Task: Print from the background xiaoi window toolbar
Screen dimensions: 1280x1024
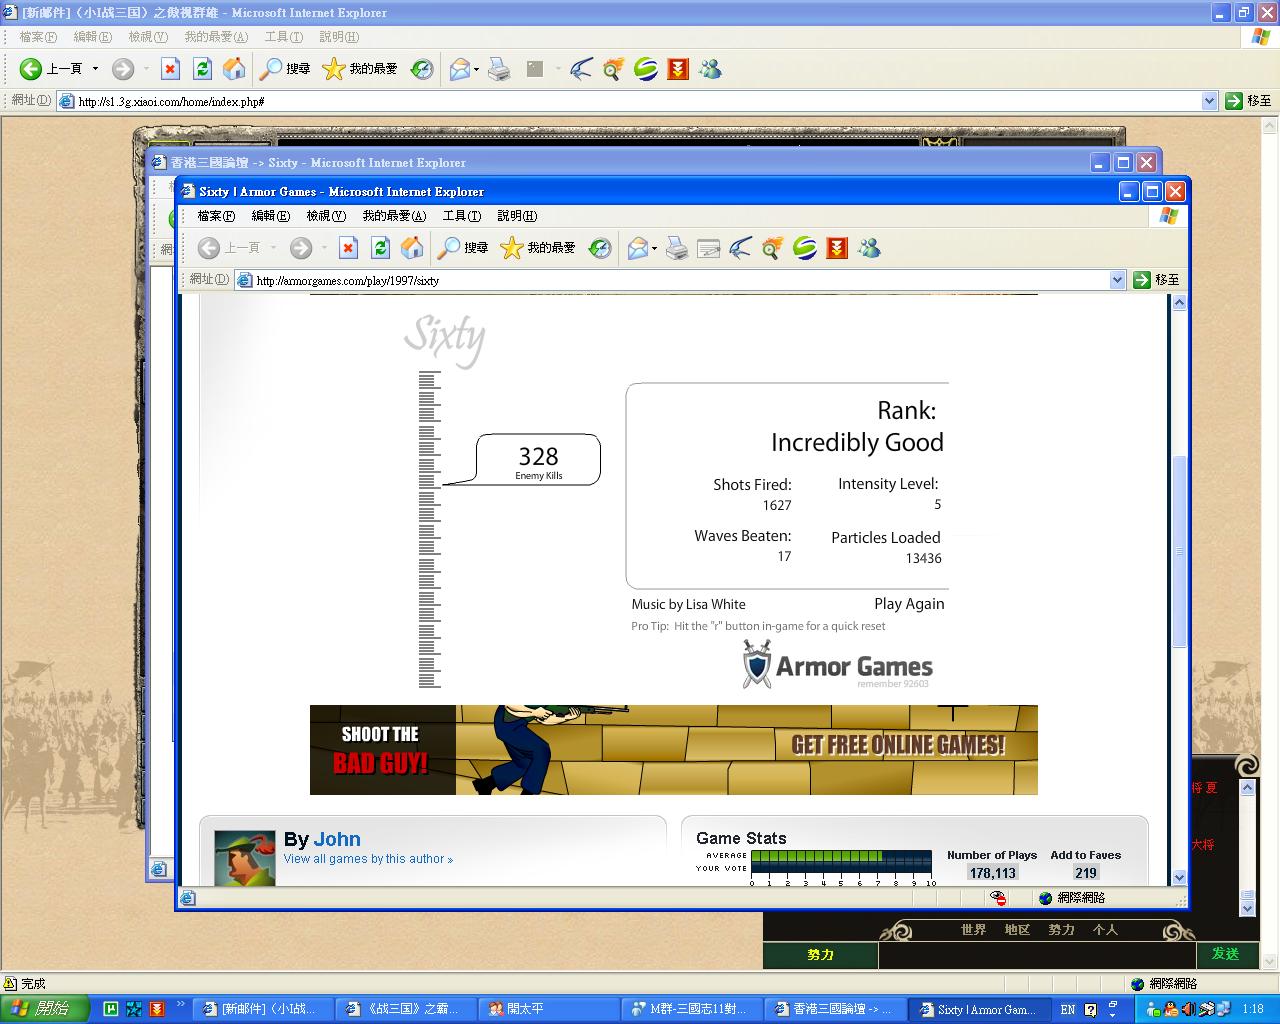Action: pos(499,69)
